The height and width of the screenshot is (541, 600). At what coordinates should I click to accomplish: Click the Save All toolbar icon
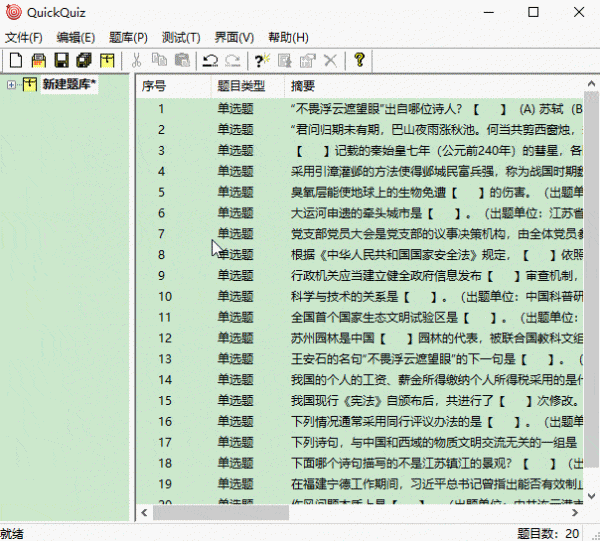pyautogui.click(x=84, y=61)
